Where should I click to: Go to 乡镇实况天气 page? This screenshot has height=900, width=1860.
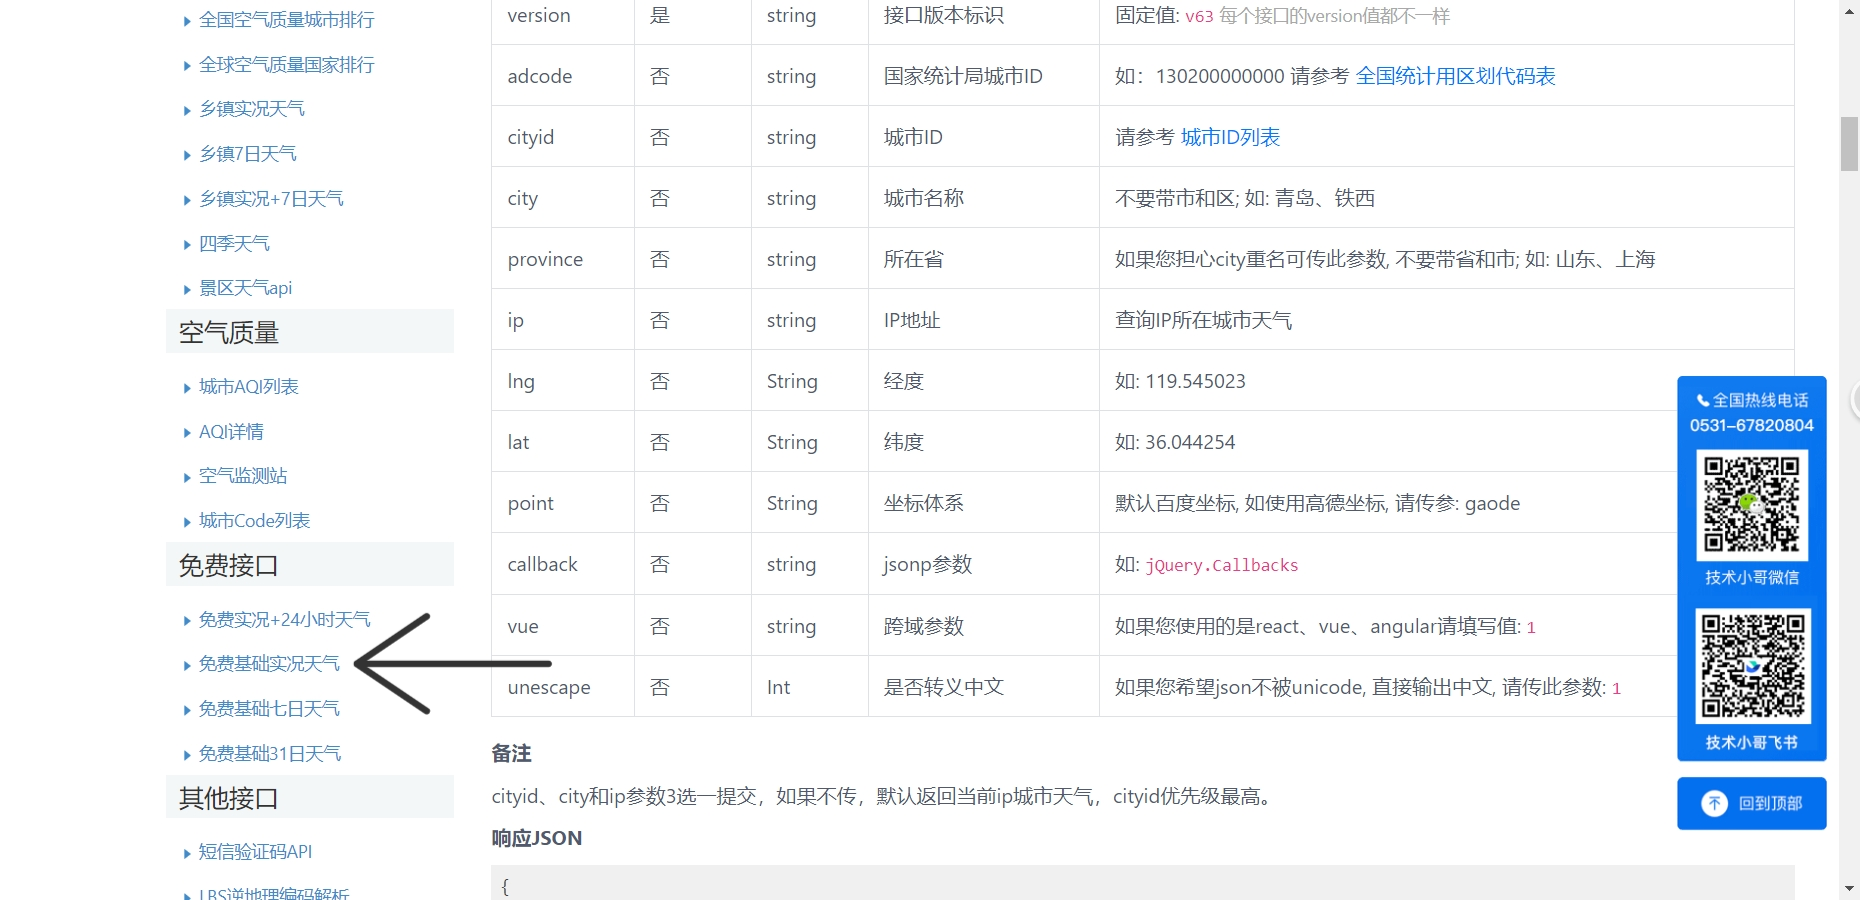point(252,109)
